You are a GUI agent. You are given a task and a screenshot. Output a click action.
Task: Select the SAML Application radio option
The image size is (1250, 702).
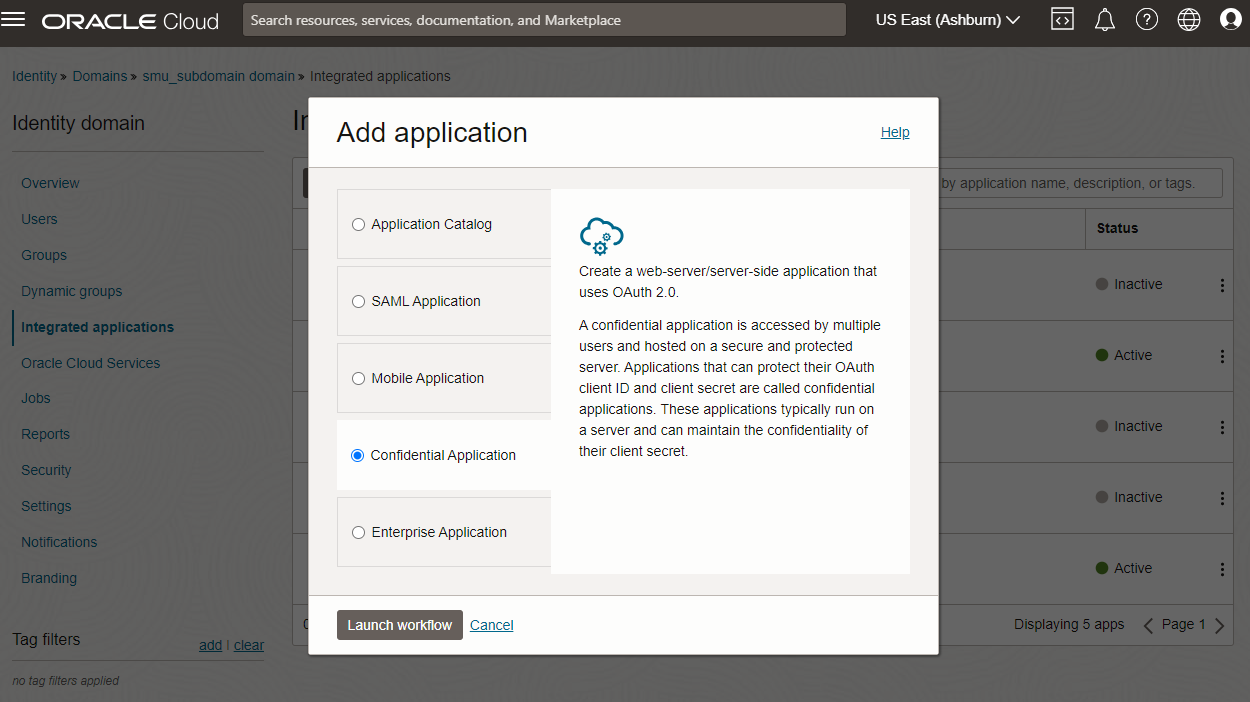pos(358,302)
